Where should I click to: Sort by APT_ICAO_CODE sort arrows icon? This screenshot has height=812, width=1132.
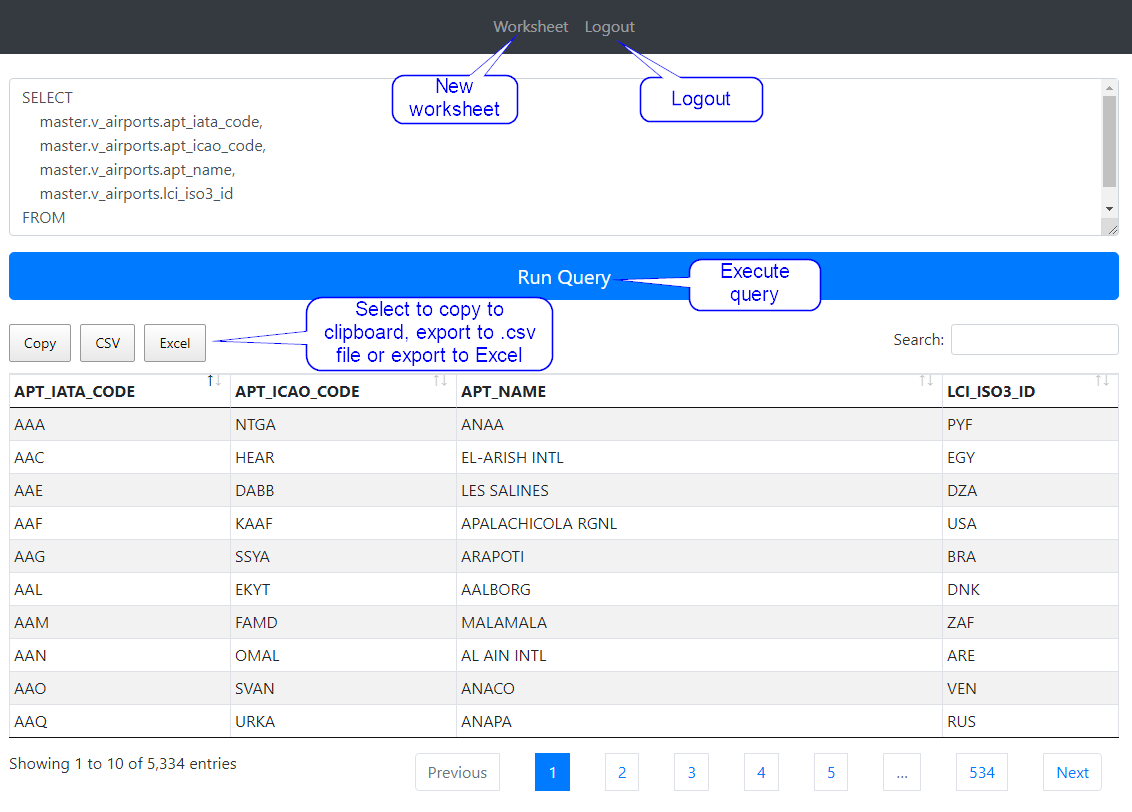(x=440, y=380)
